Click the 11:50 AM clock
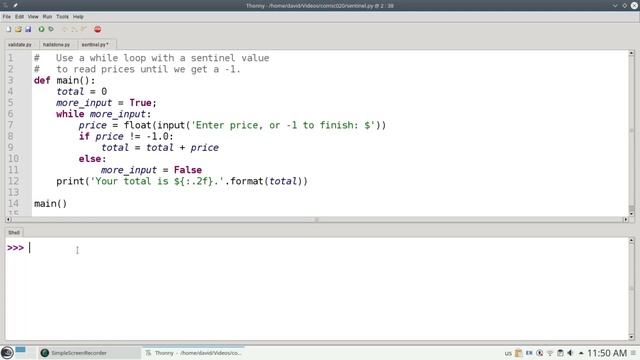This screenshot has height=360, width=640. coord(607,353)
